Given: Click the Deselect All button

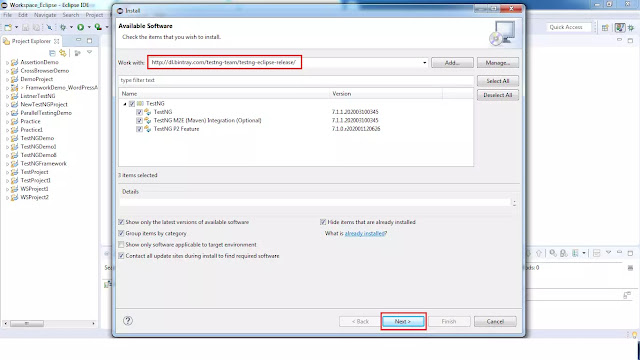Looking at the screenshot, I should coord(498,95).
